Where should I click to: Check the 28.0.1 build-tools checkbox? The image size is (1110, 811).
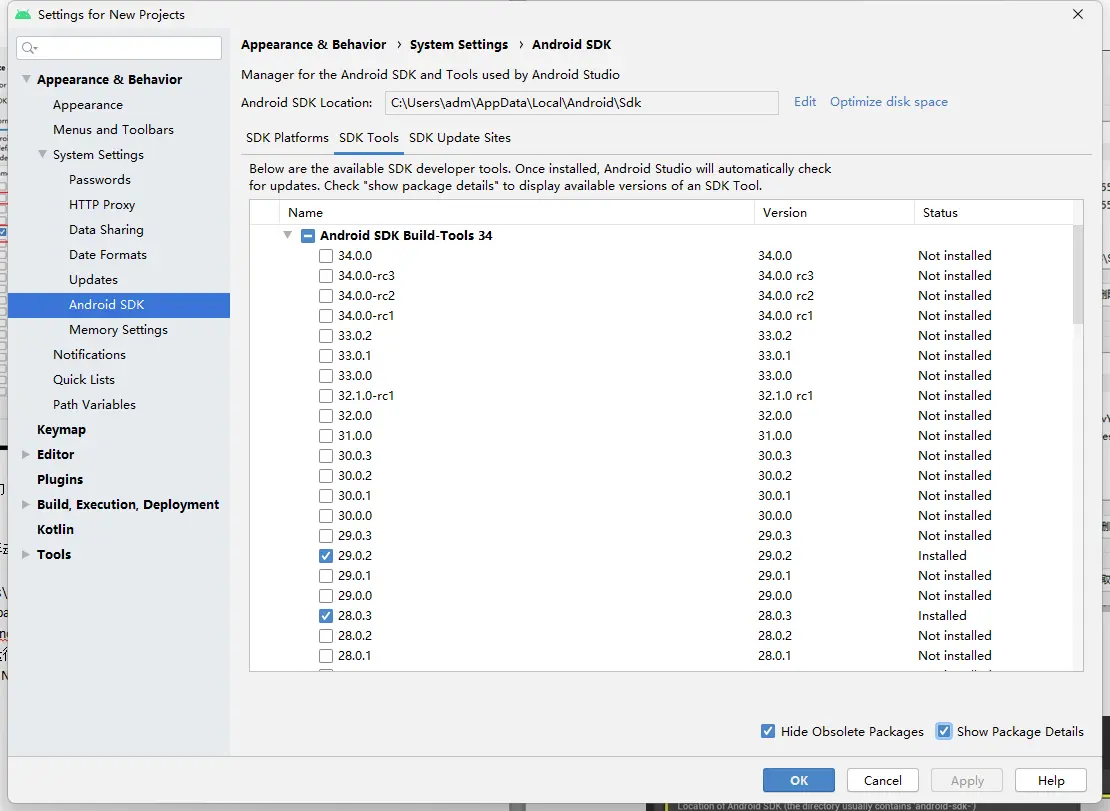pyautogui.click(x=326, y=655)
